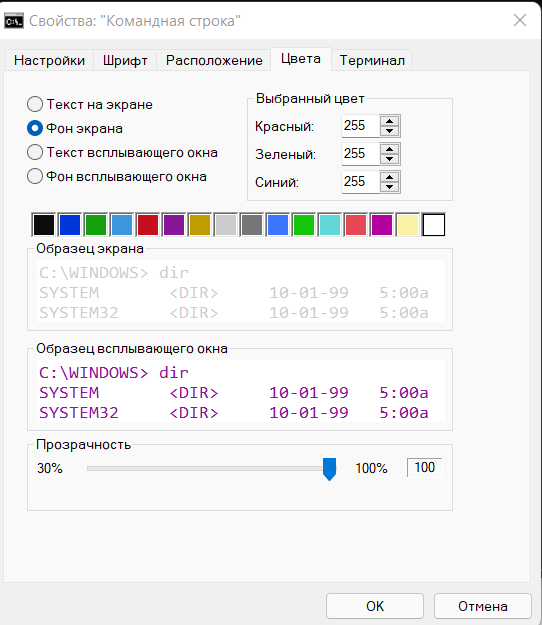The height and width of the screenshot is (625, 542).
Task: Click the Прозрачность slider thumb
Action: point(329,469)
